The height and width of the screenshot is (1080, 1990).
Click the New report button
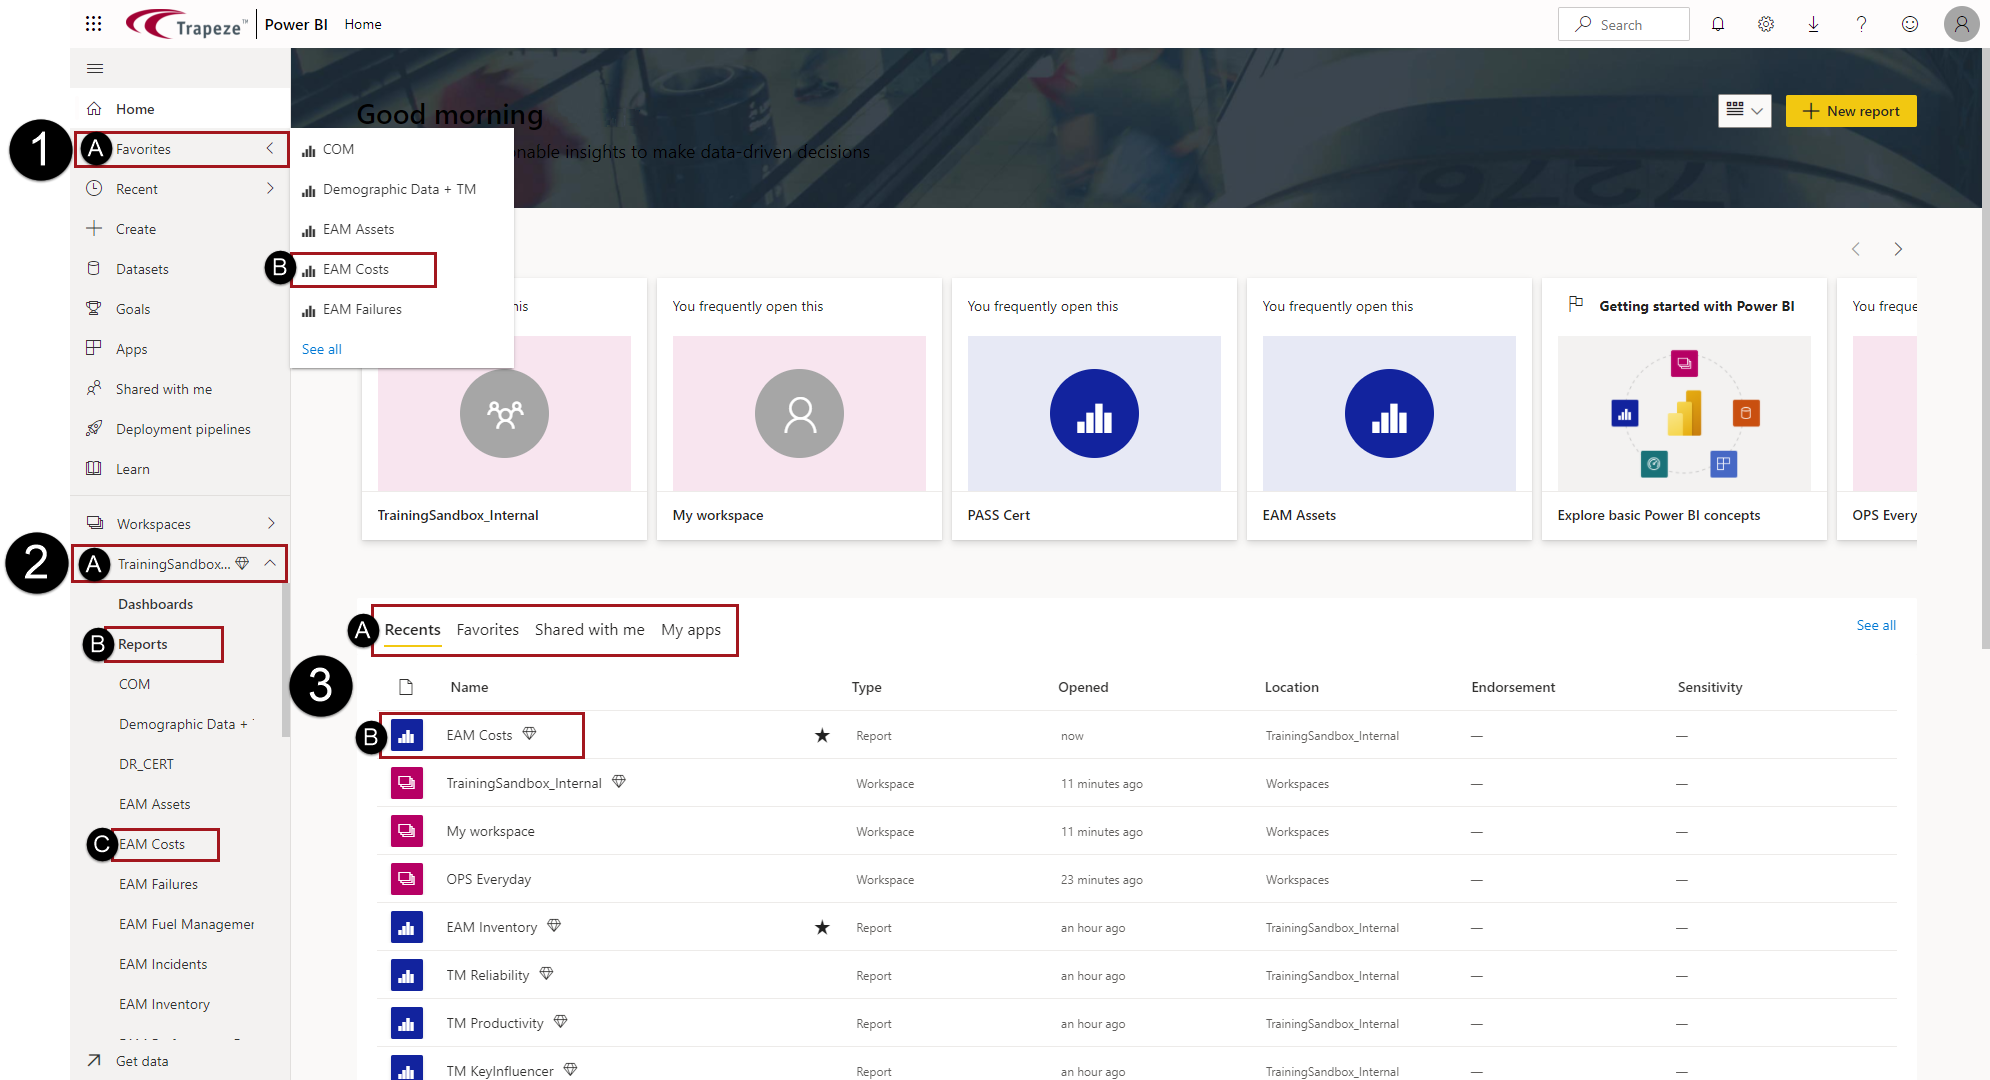[x=1851, y=111]
